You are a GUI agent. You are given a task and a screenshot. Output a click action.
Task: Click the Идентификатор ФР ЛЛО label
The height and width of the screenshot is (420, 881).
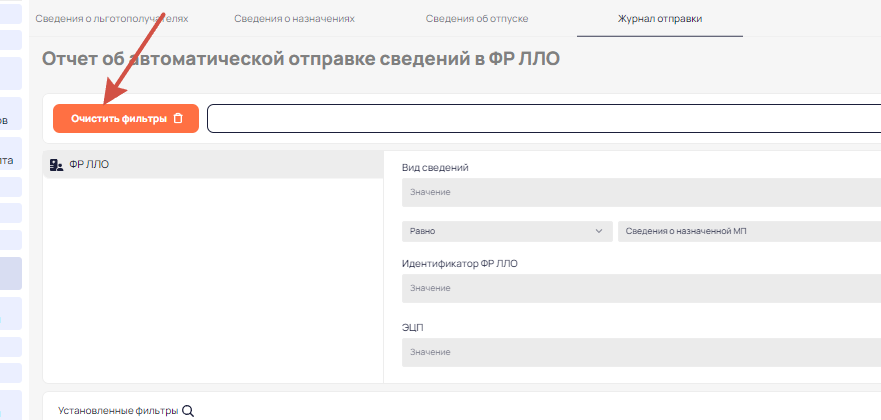(x=460, y=263)
